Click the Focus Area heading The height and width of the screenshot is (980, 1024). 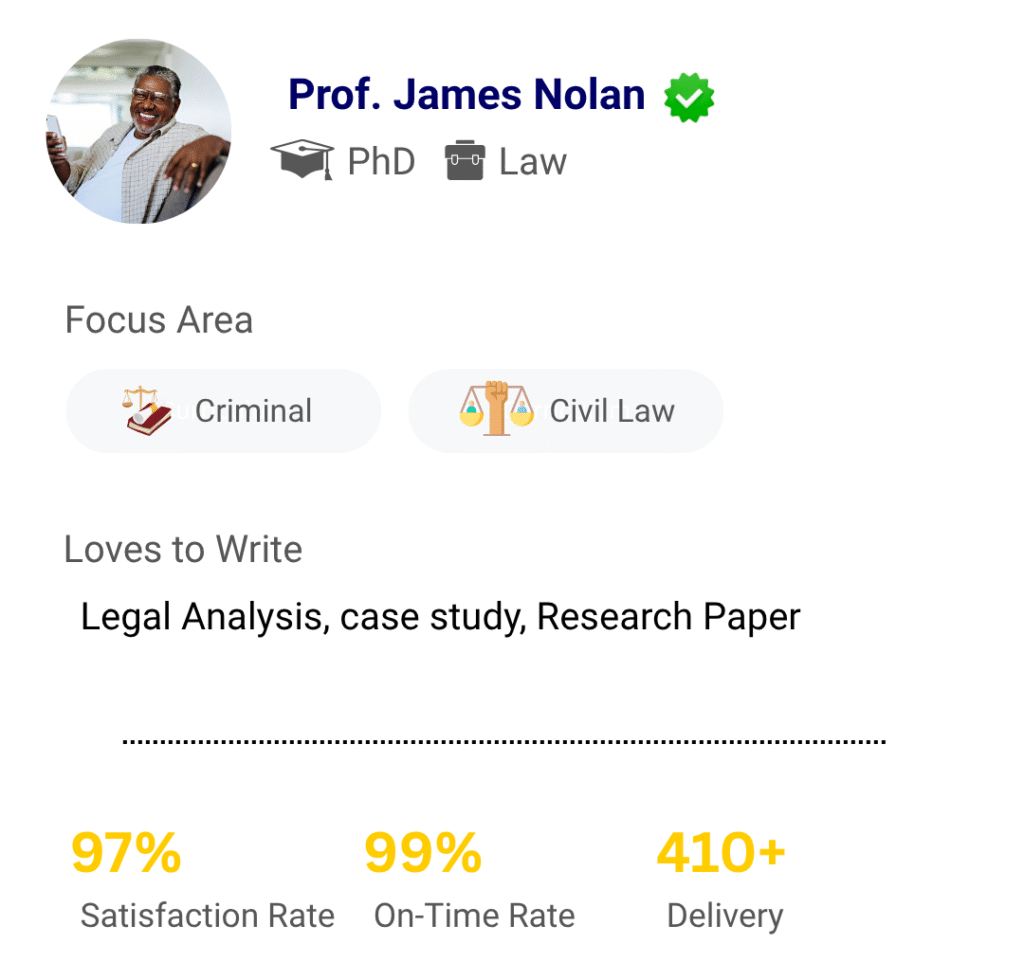point(159,320)
